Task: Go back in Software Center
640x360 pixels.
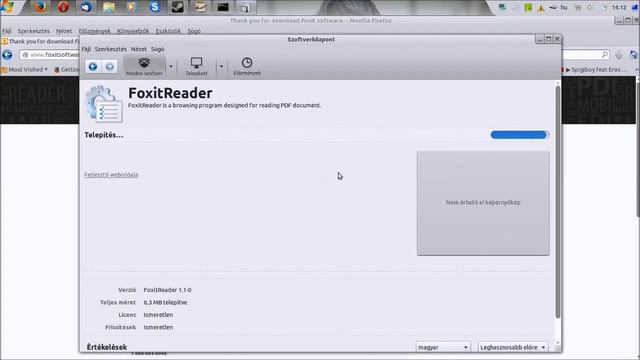Action: (x=93, y=67)
